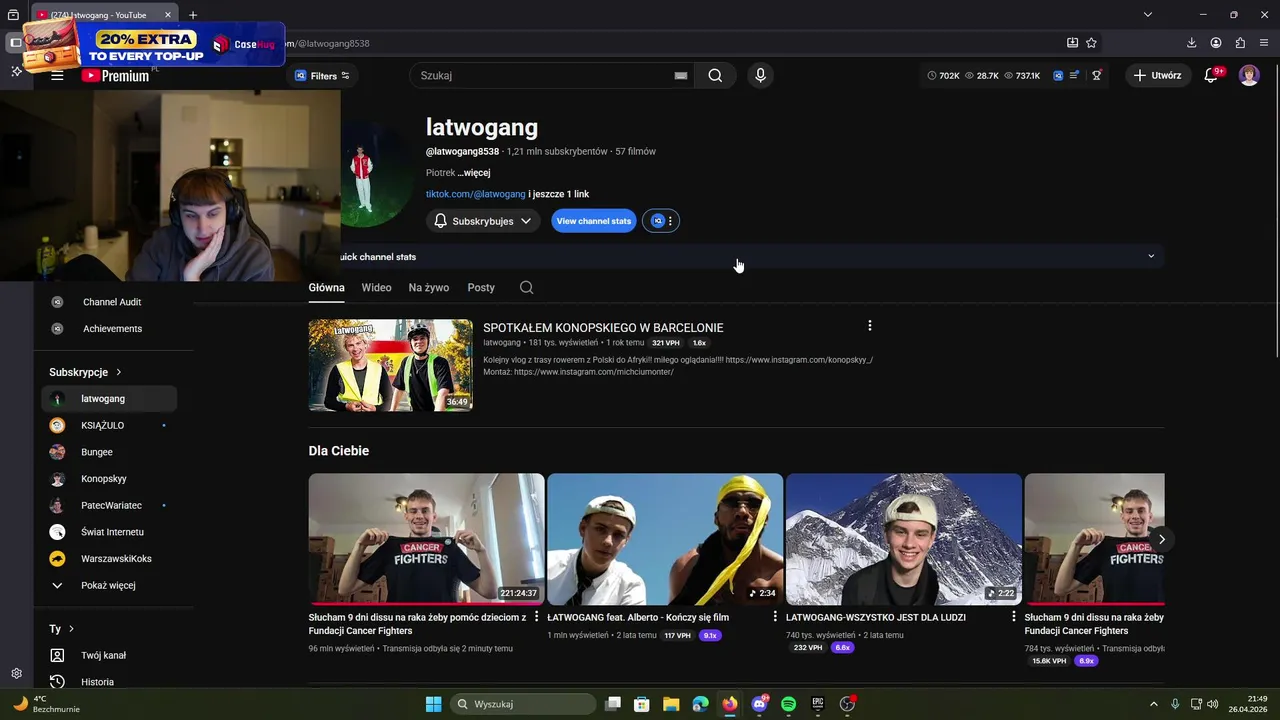Image resolution: width=1280 pixels, height=720 pixels.
Task: Open Kończy się film video thumbnail
Action: pos(665,539)
